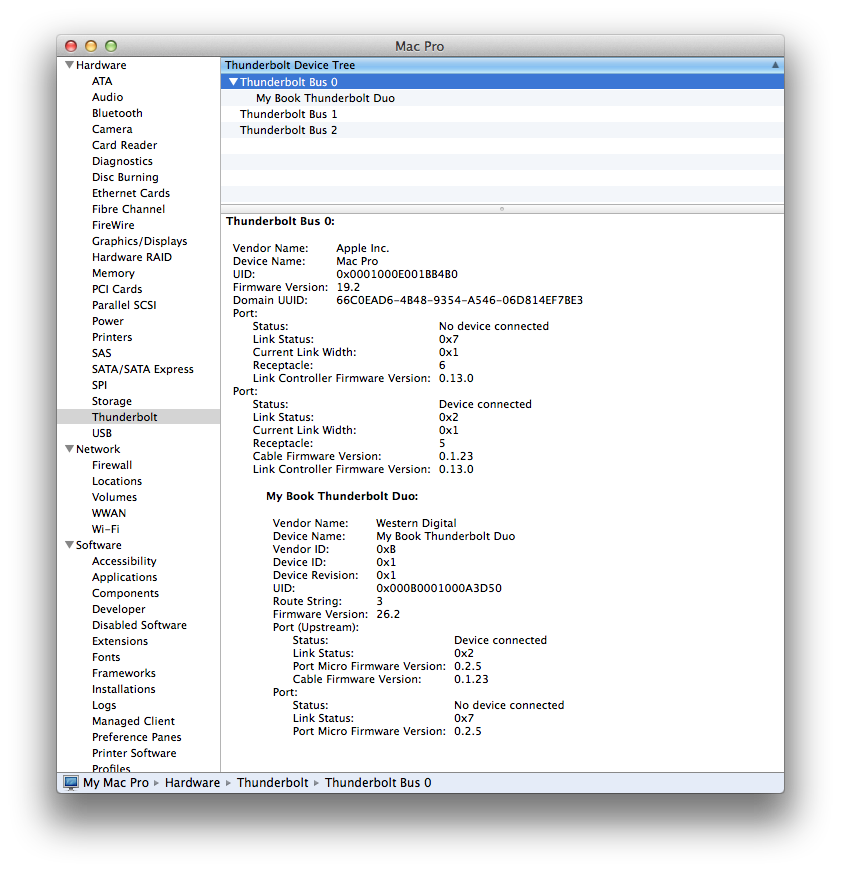Select SATA/SATA Express in the sidebar

(x=143, y=369)
